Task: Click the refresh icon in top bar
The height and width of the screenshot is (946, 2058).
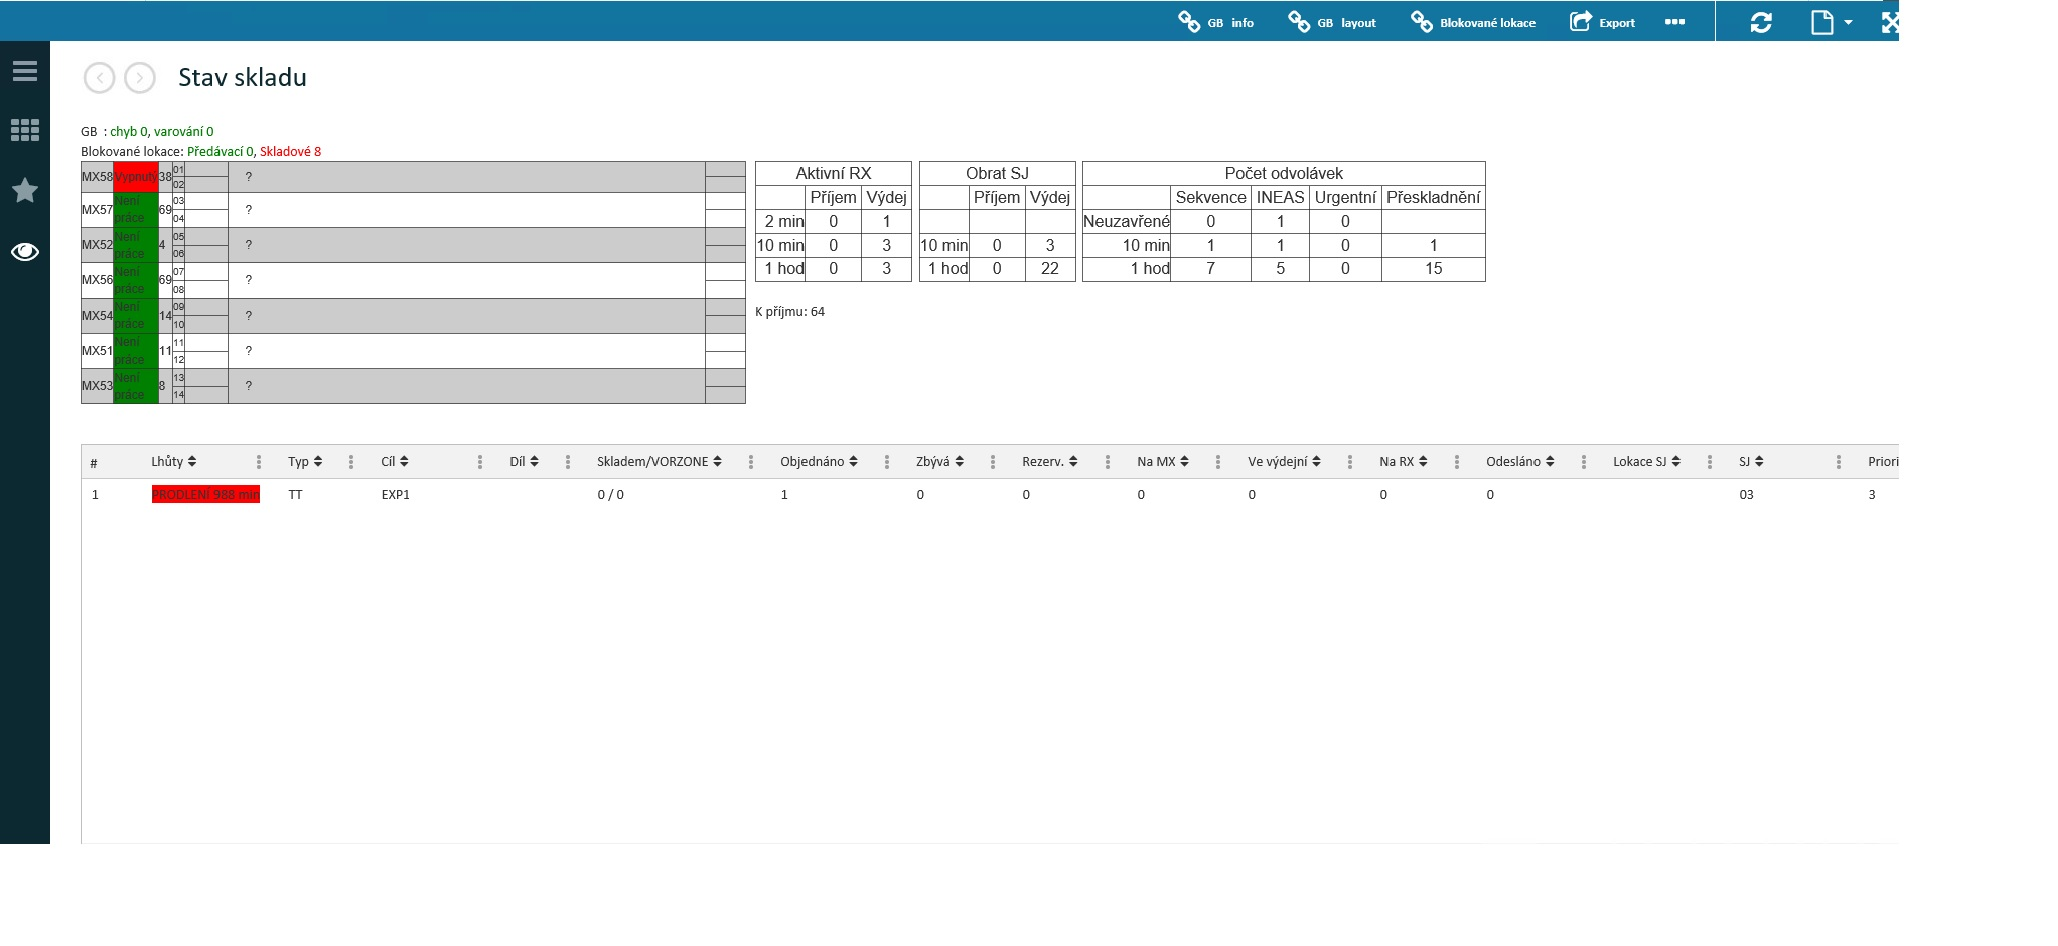Action: pos(1761,22)
